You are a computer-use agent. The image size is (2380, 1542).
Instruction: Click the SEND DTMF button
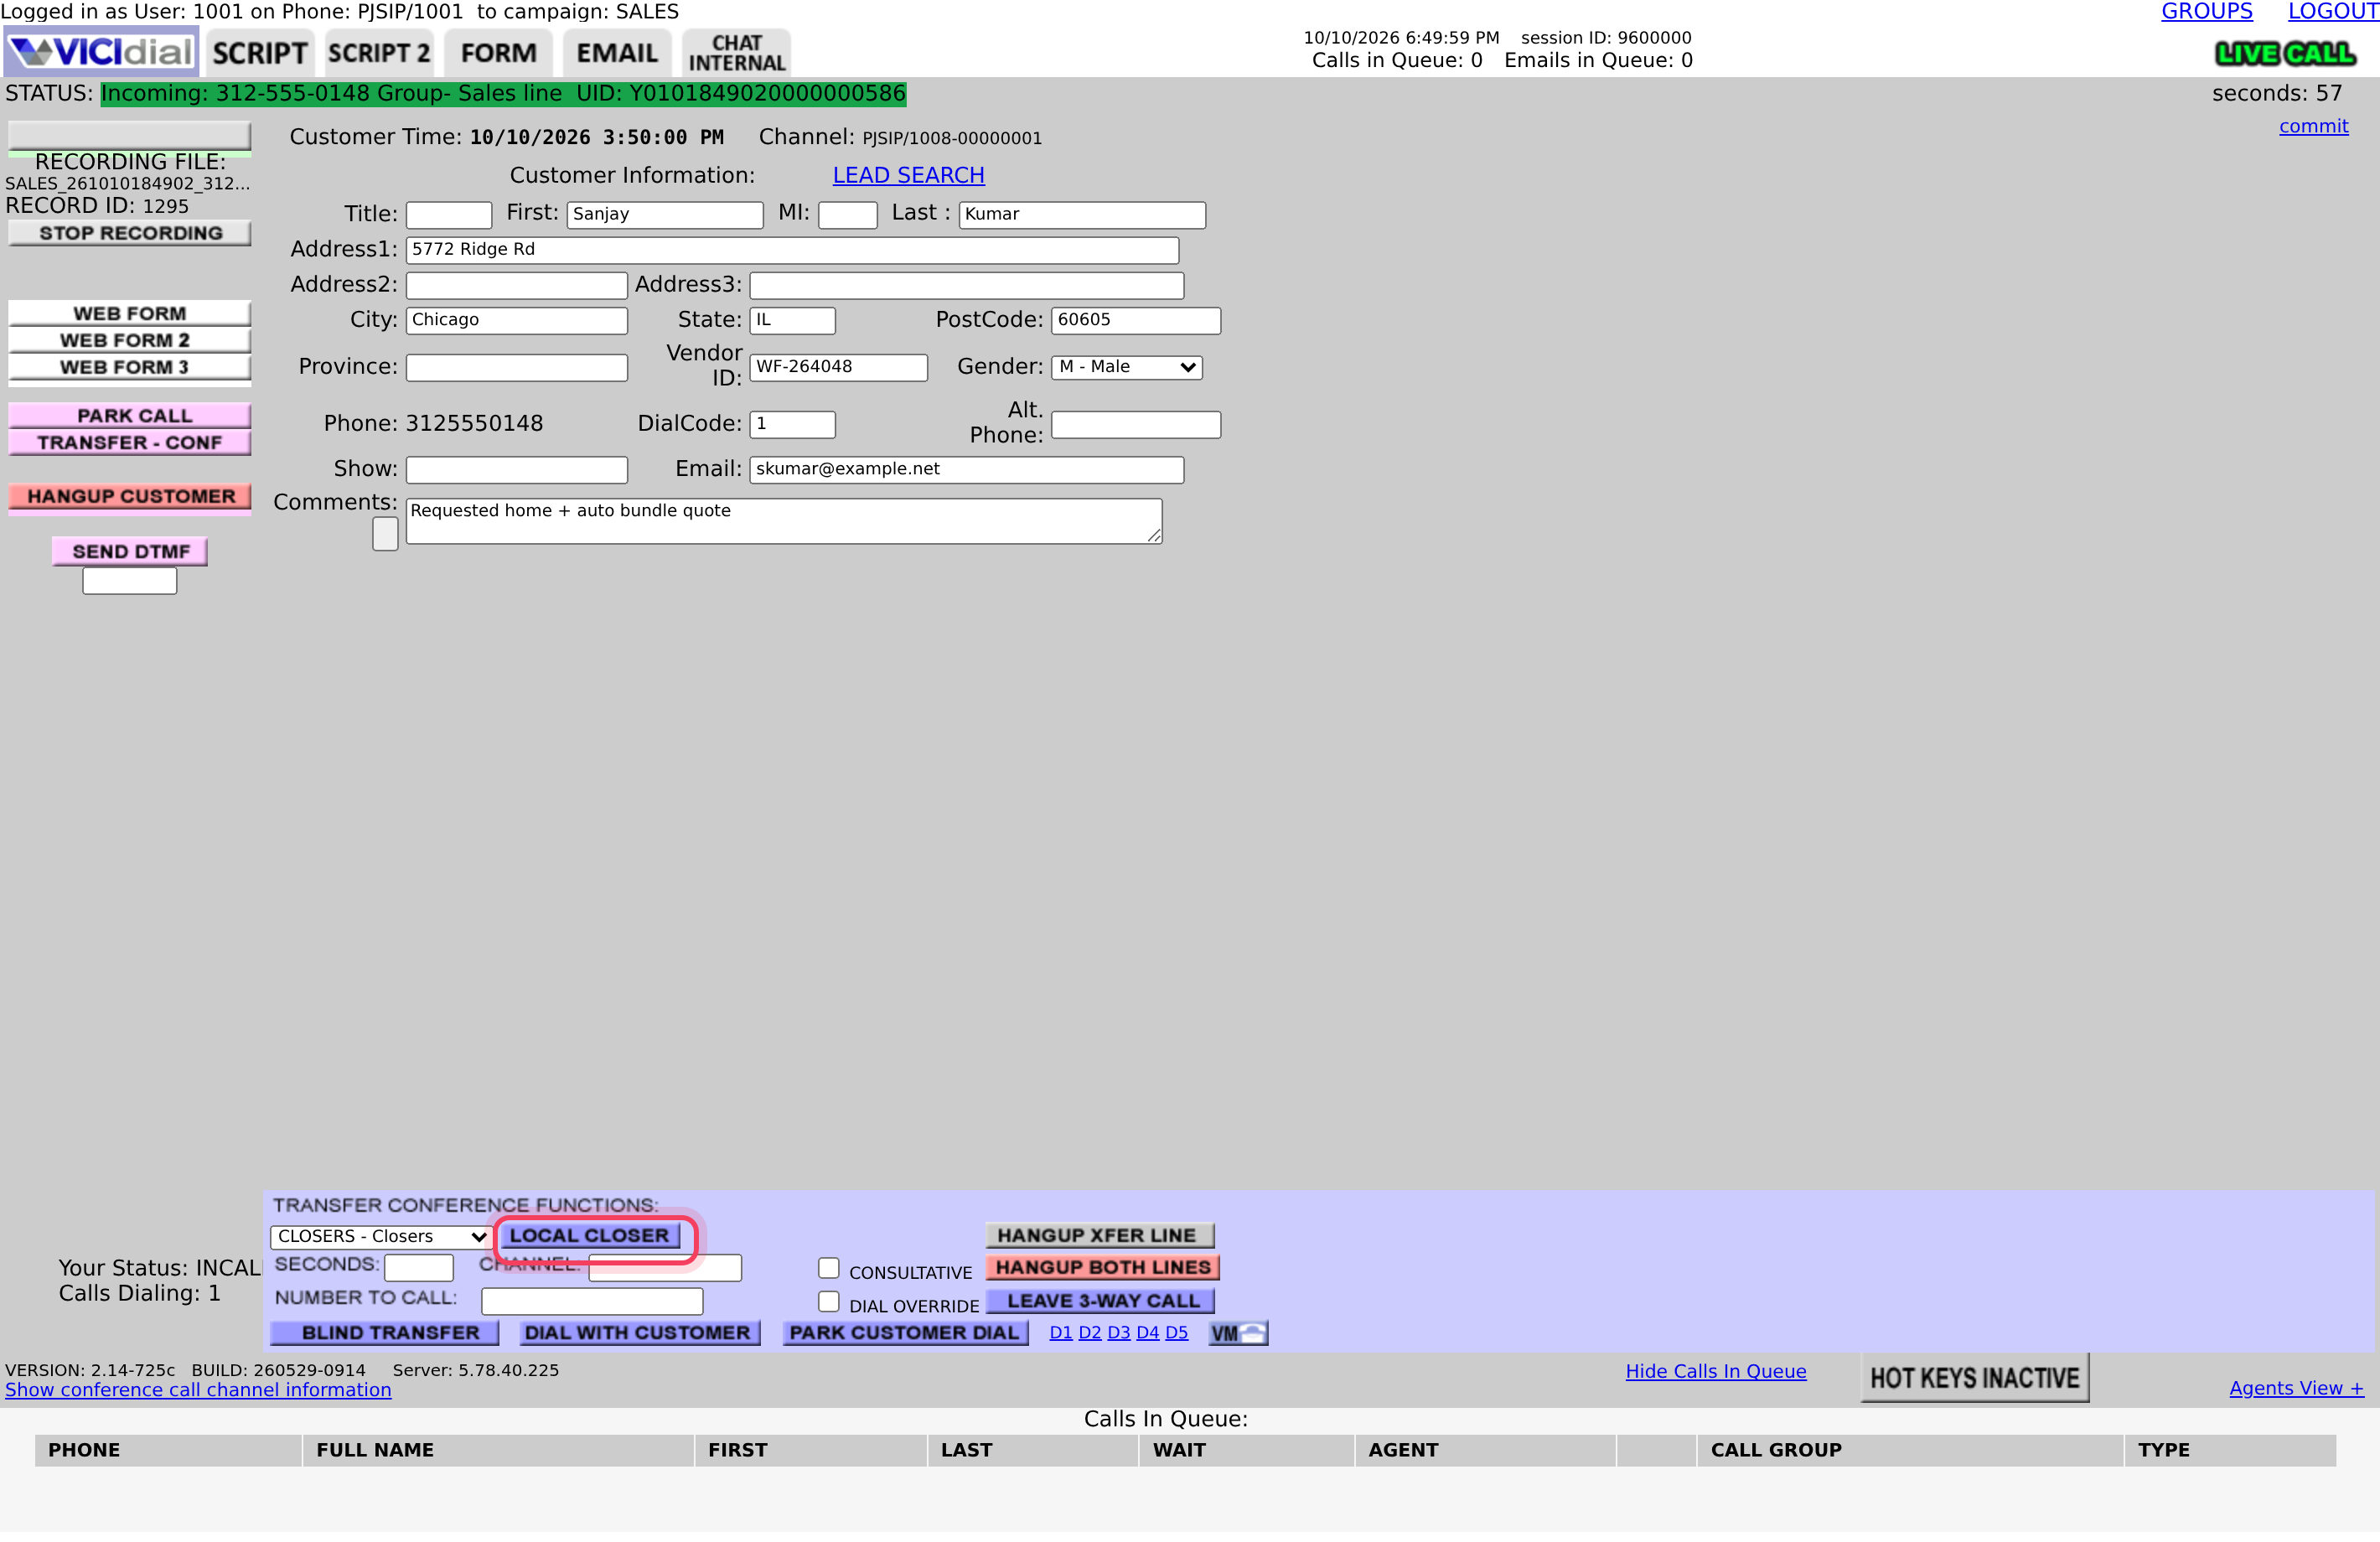[x=130, y=552]
